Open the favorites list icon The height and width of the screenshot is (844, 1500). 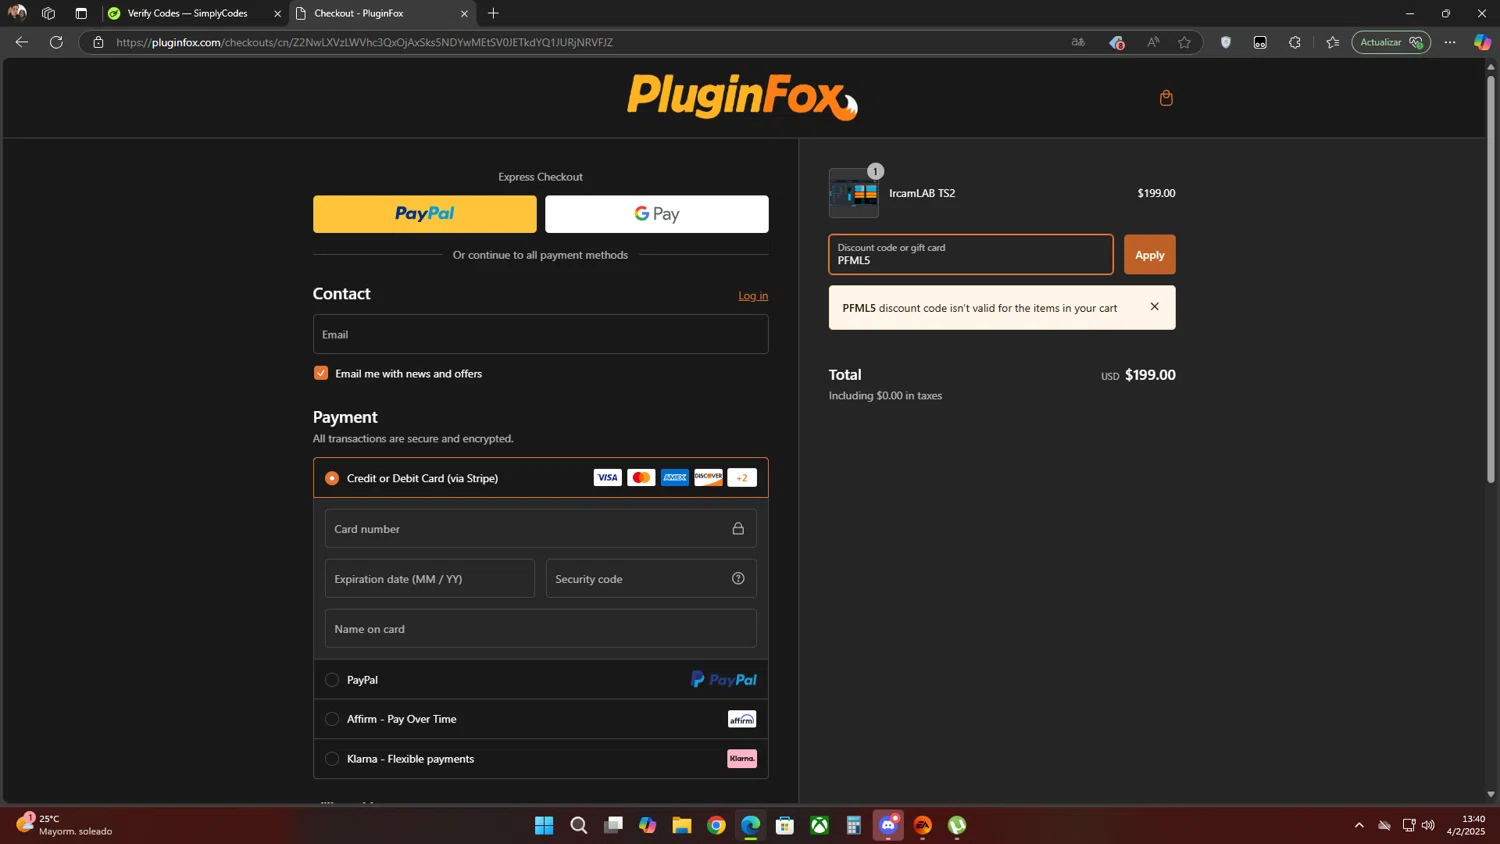[x=1332, y=42]
